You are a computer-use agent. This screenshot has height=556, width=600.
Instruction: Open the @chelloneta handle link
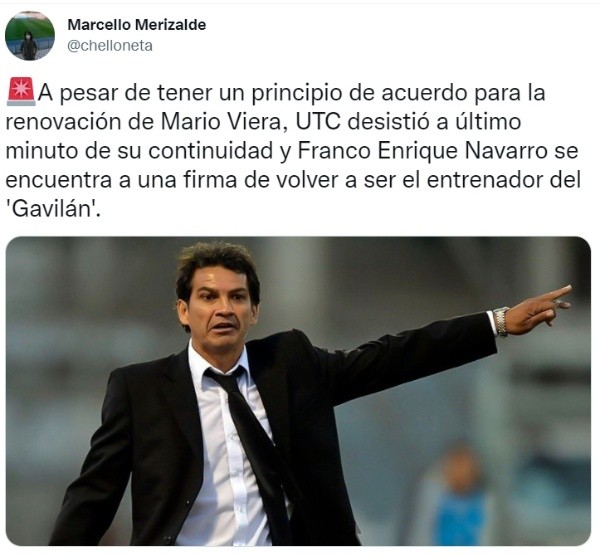click(110, 46)
